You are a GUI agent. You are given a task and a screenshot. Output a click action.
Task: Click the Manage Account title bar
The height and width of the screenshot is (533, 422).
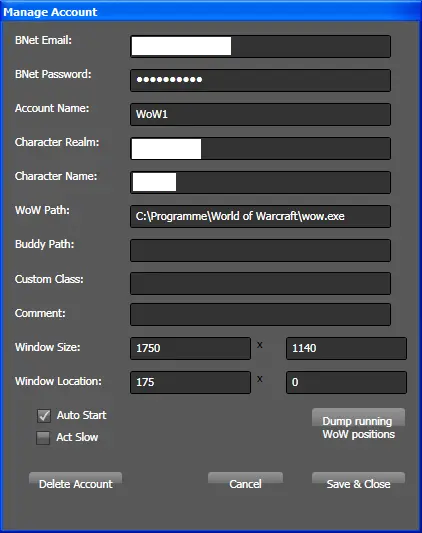tap(211, 12)
